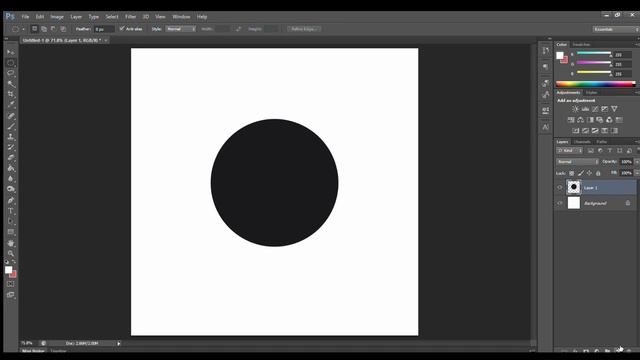Switch to the Swatches tab
The width and height of the screenshot is (640, 360).
(x=581, y=44)
